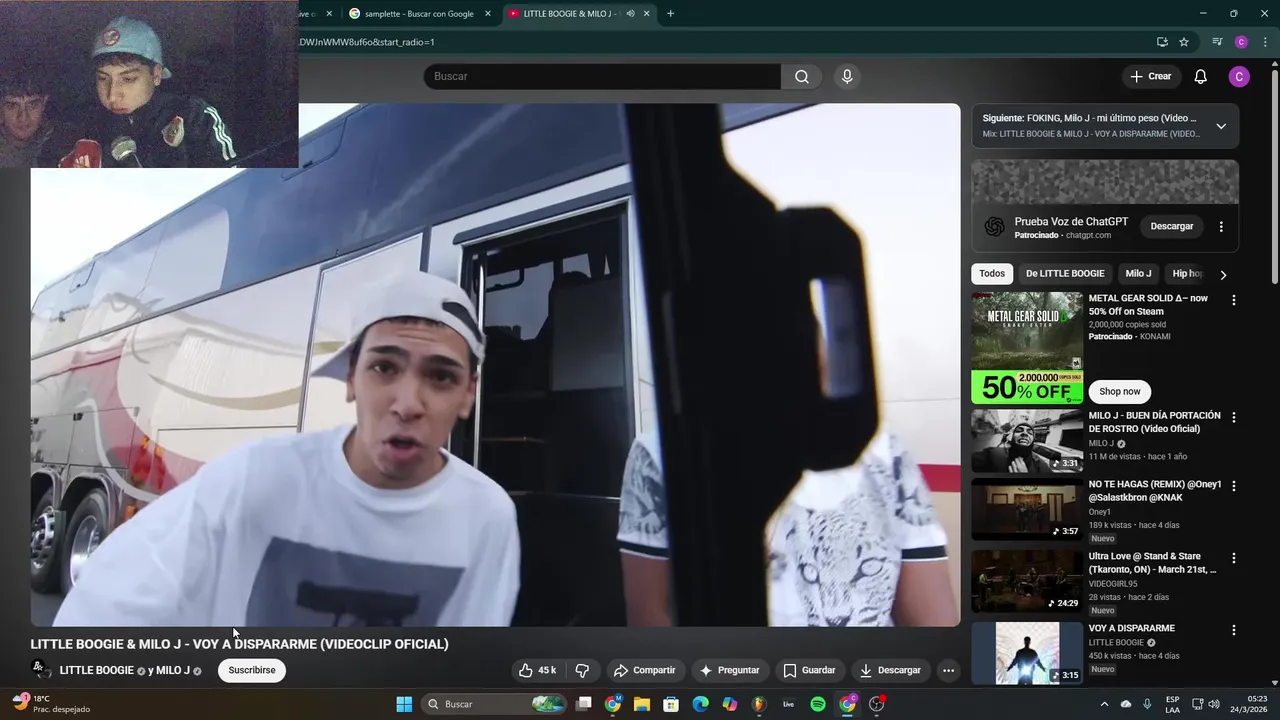
Task: Open options for Ultra Love video
Action: [x=1233, y=558]
